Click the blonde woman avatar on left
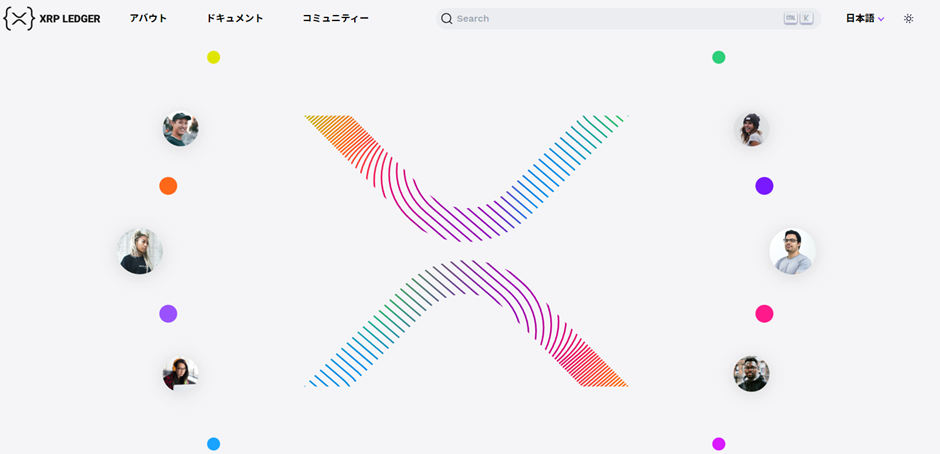940x454 pixels. pos(140,251)
